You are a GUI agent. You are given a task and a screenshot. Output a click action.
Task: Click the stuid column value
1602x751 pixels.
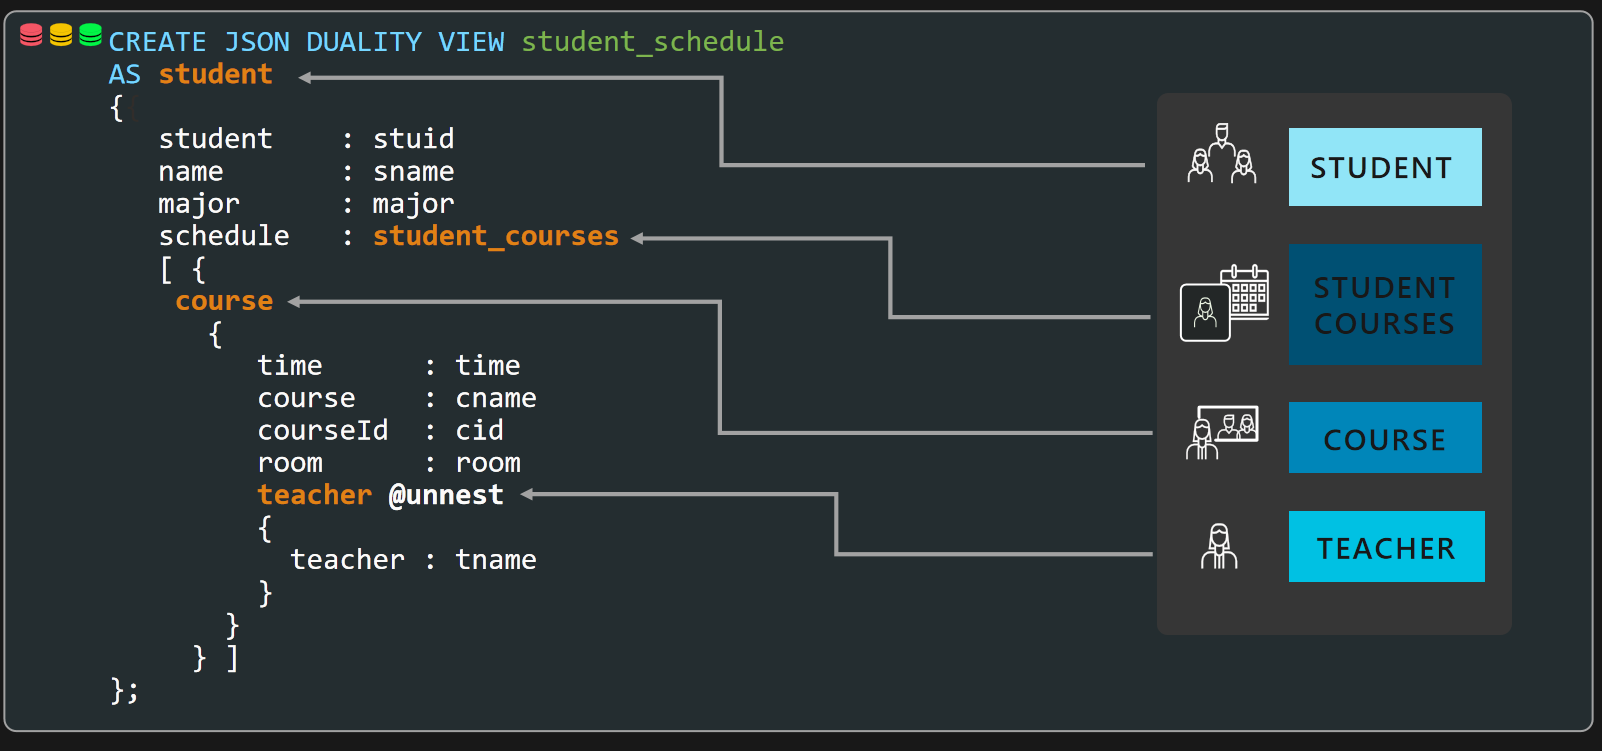point(413,139)
